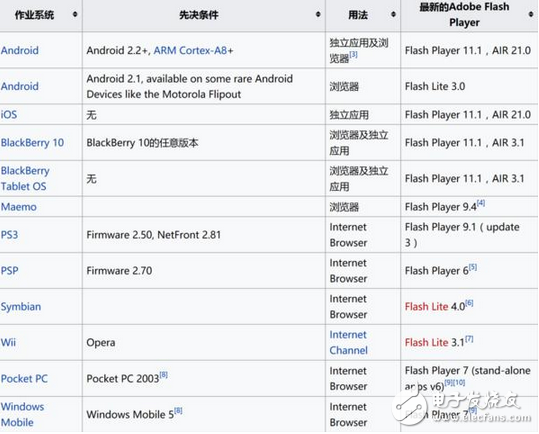Sort table by 作业系统 column arrows
Viewport: 539px width, 434px height.
(x=75, y=14)
